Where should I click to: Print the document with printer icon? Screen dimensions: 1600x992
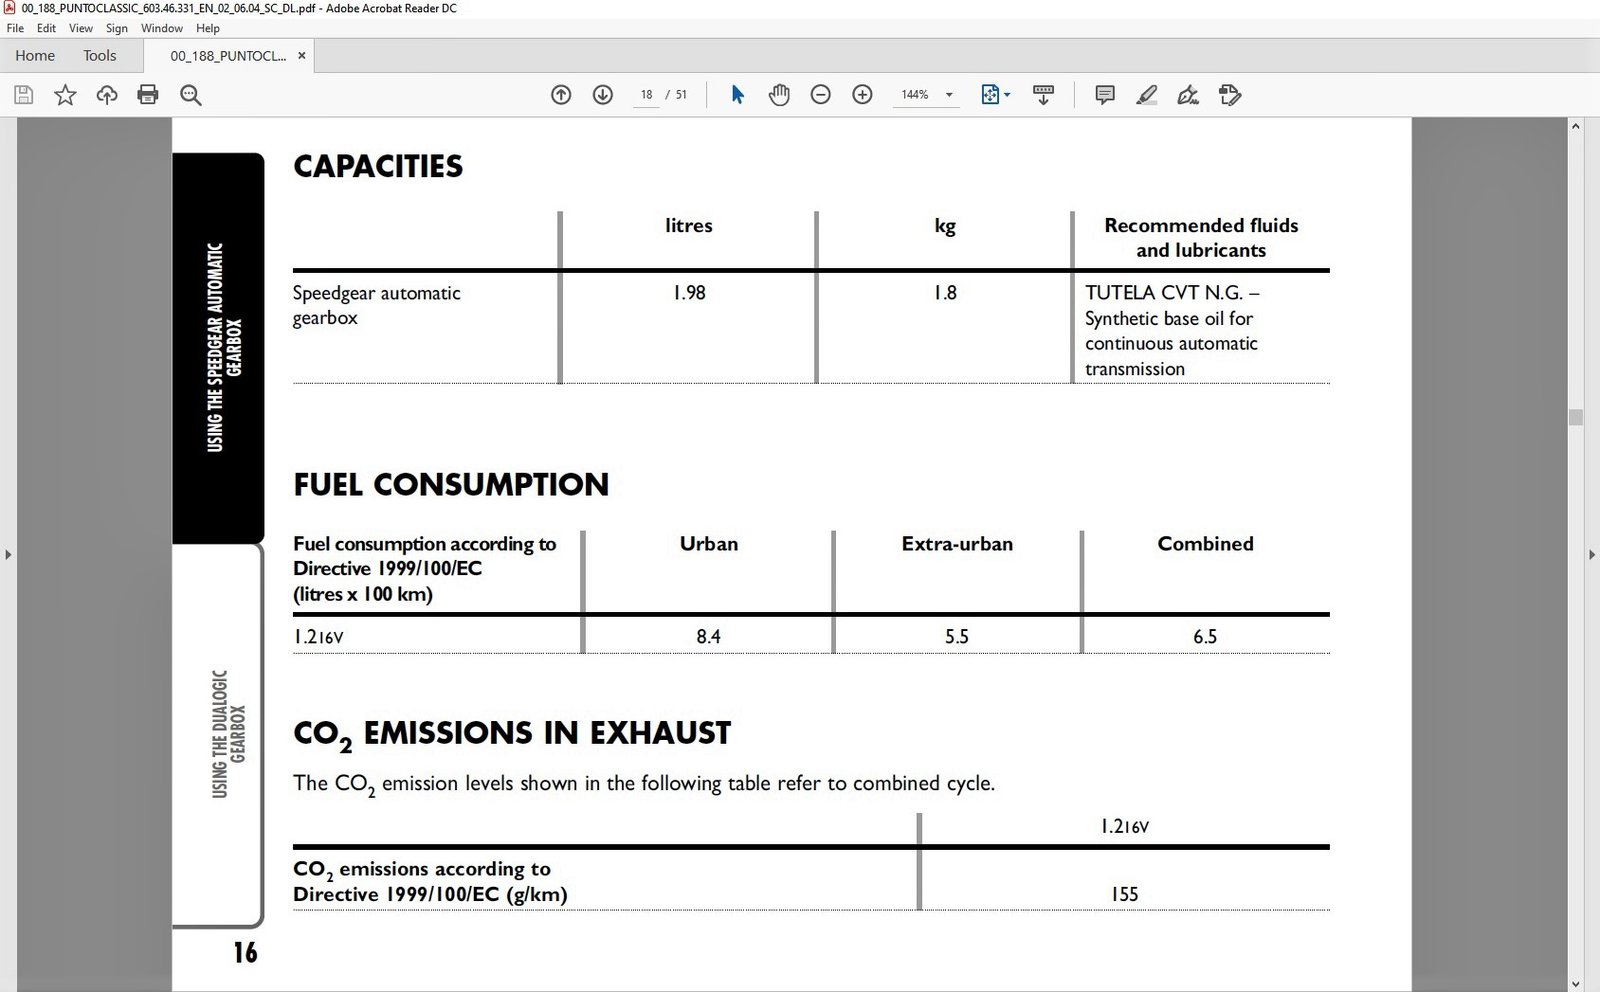pos(148,95)
